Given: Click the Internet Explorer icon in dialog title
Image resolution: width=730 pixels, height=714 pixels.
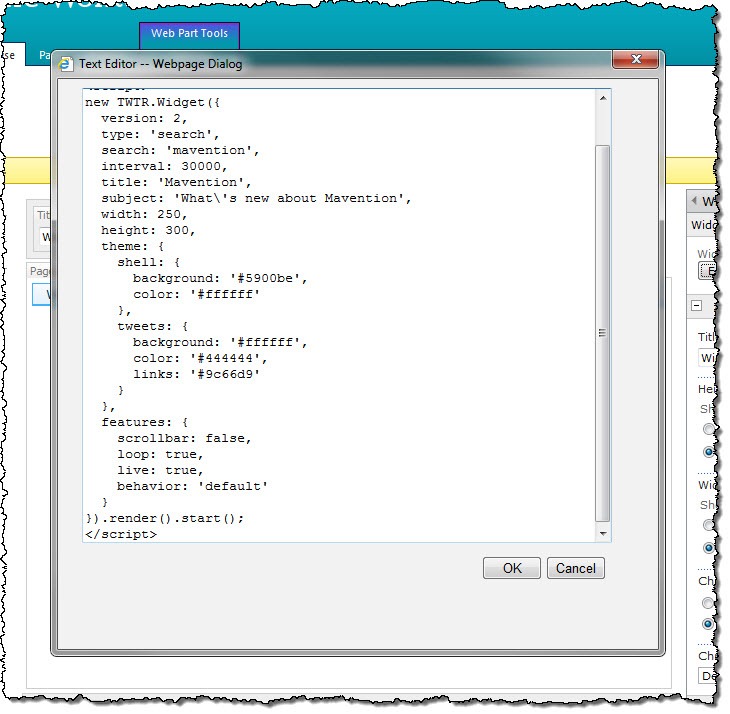Looking at the screenshot, I should pyautogui.click(x=65, y=64).
